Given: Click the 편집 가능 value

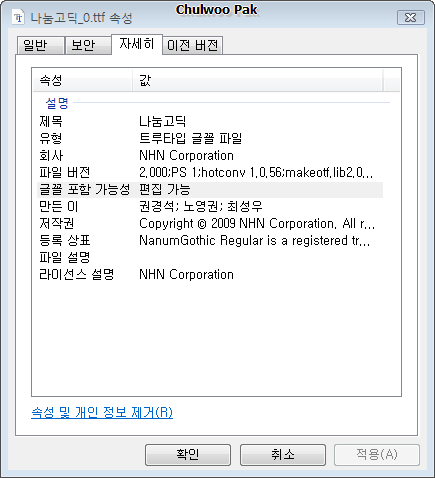Looking at the screenshot, I should 165,189.
